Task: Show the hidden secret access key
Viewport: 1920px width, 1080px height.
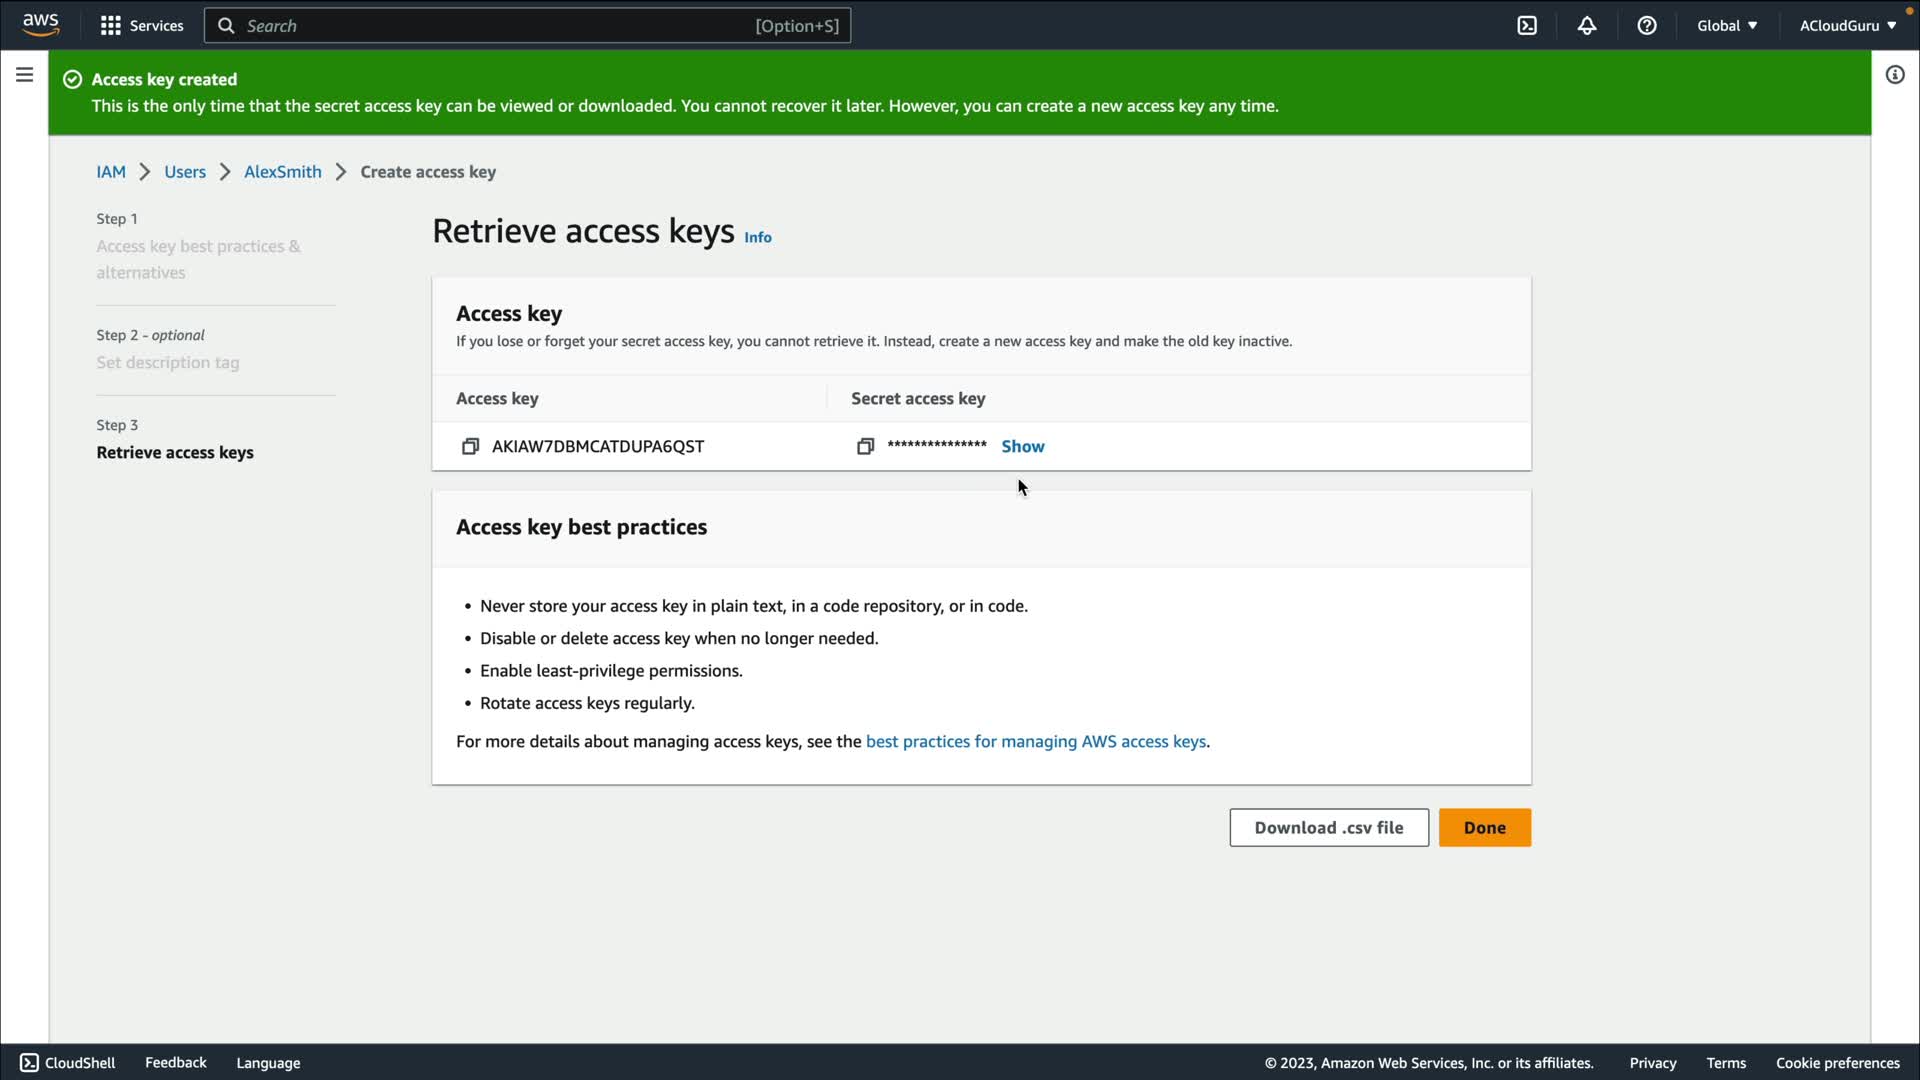Action: (1022, 446)
